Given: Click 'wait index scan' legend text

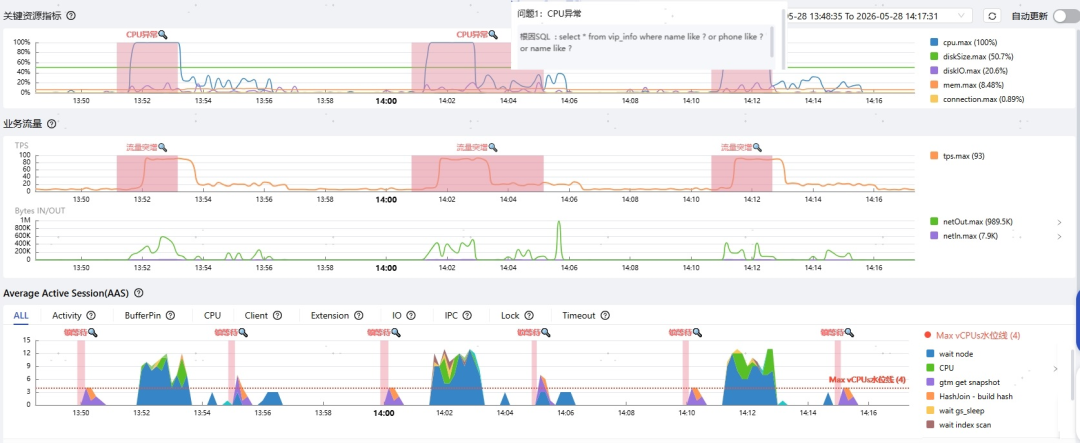Looking at the screenshot, I should [x=965, y=425].
